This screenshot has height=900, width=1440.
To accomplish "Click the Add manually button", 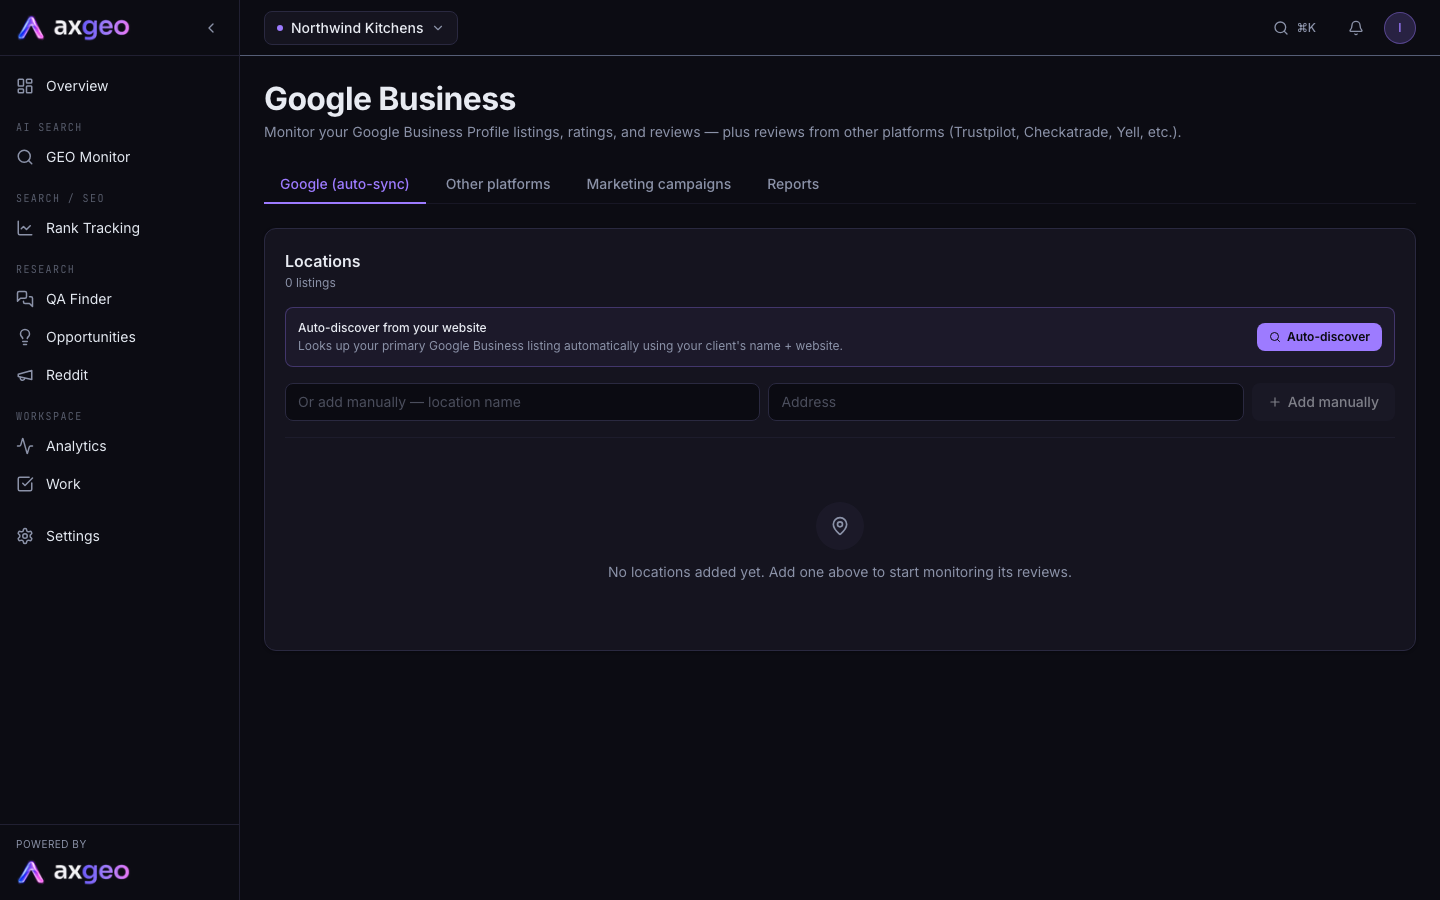I will (x=1323, y=402).
